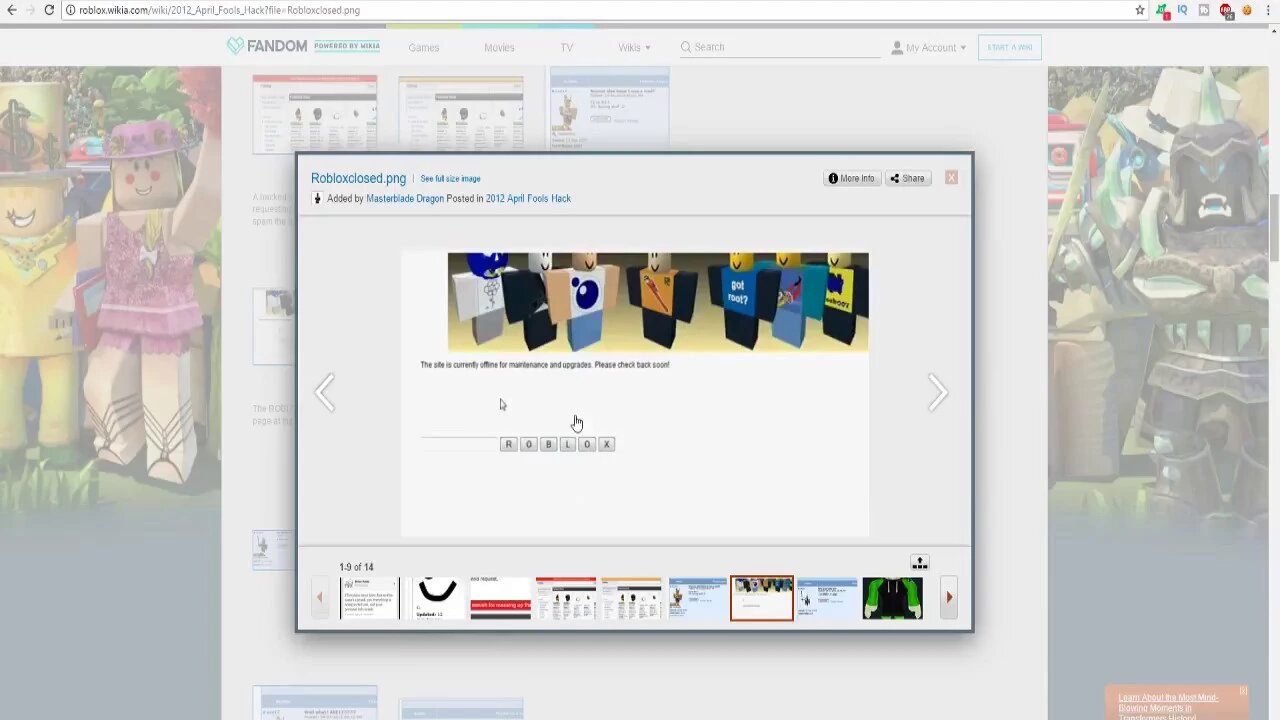Click the site info icon in the address bar
This screenshot has width=1280, height=720.
click(70, 10)
